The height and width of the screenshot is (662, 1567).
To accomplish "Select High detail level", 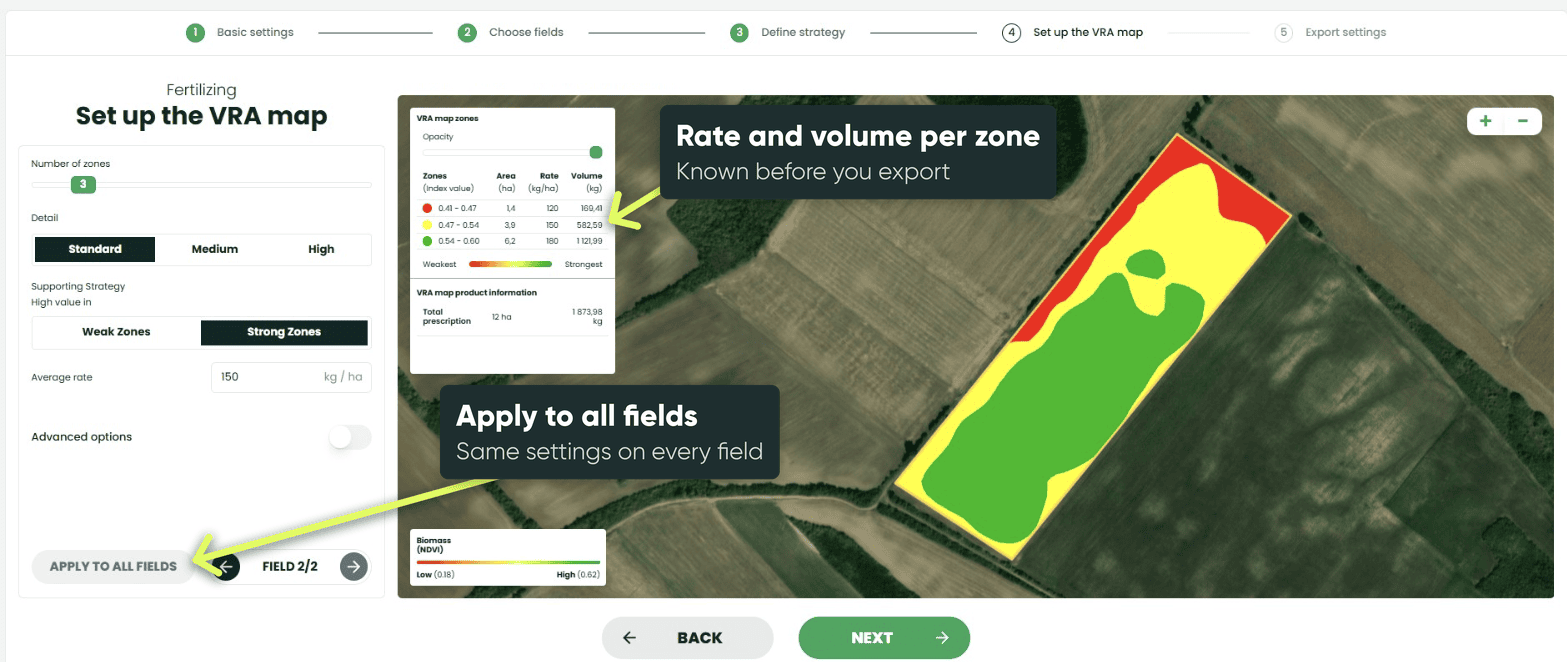I will pos(321,249).
